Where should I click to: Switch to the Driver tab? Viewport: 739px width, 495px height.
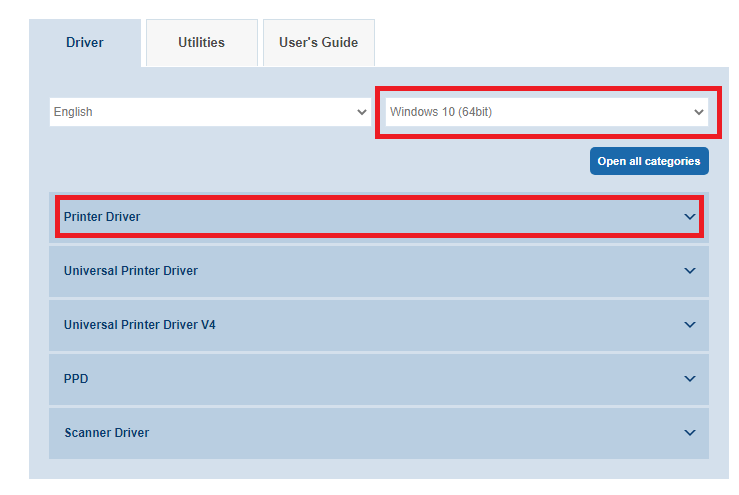(x=85, y=43)
